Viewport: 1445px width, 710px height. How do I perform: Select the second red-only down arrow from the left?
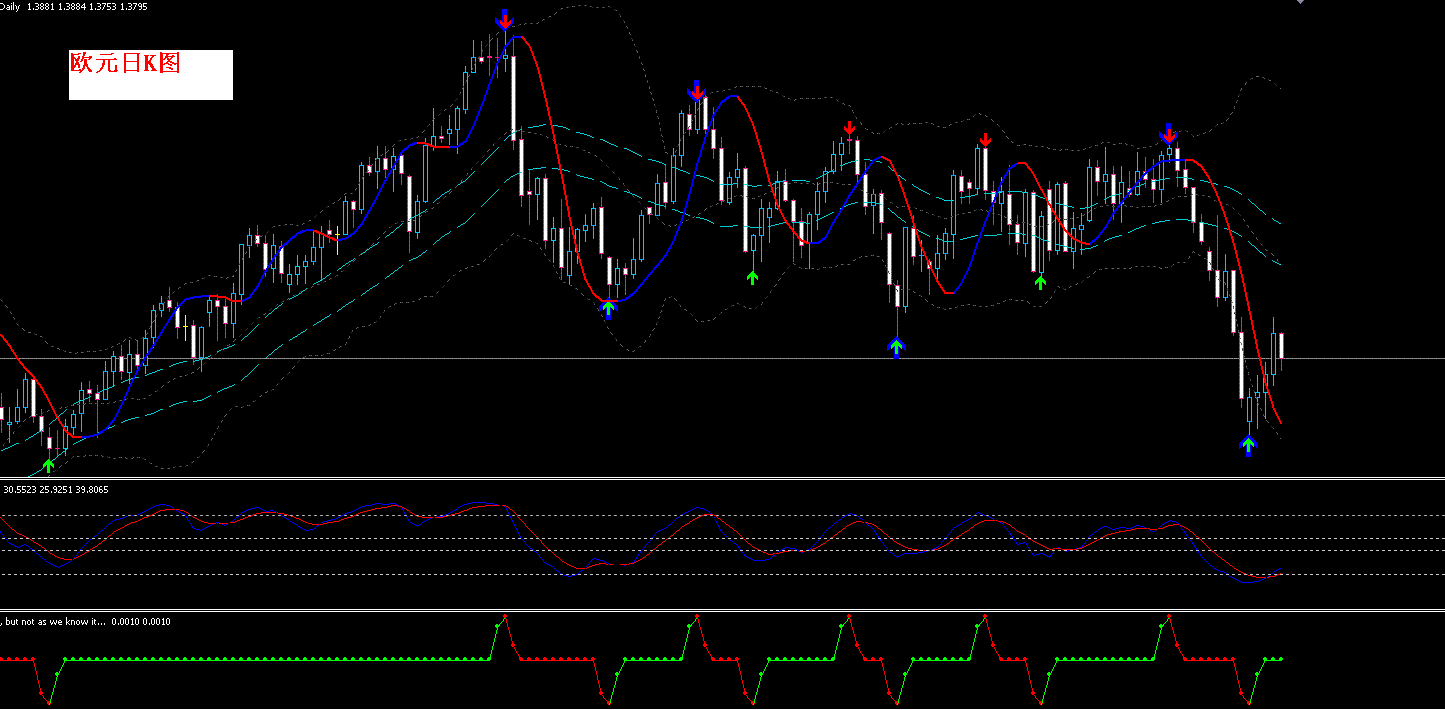[986, 140]
